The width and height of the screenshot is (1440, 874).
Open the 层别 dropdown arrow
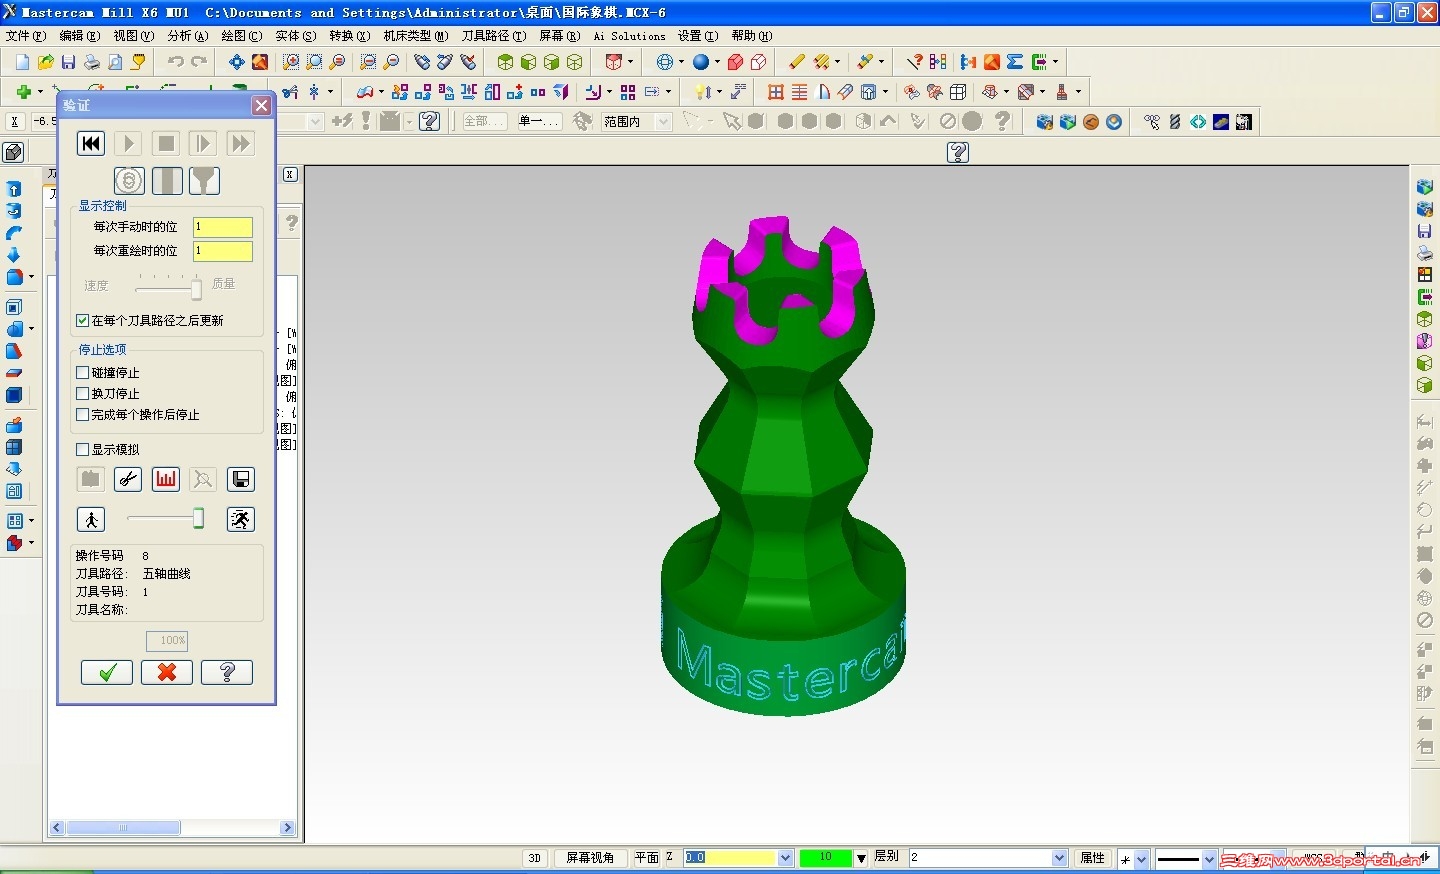[x=1060, y=858]
